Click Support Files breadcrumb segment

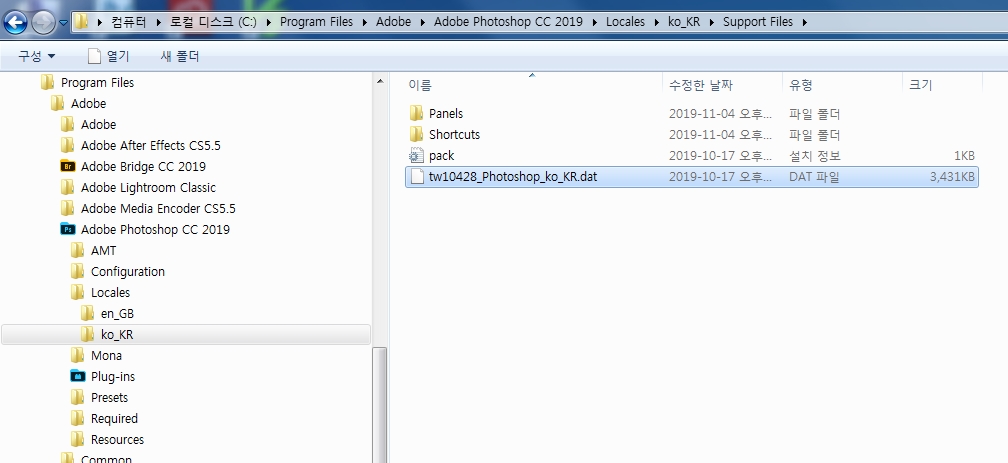click(758, 22)
